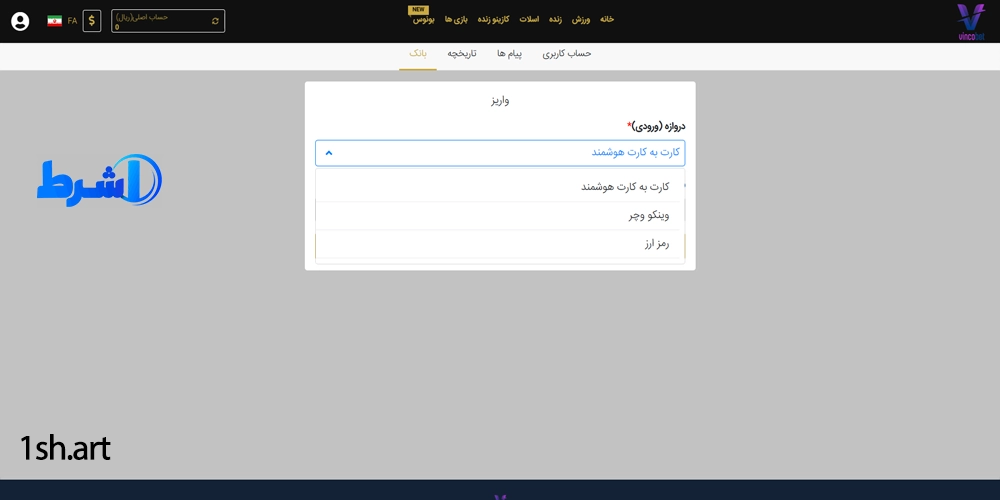
Task: Open بازی ها in top navigation
Action: (x=456, y=20)
